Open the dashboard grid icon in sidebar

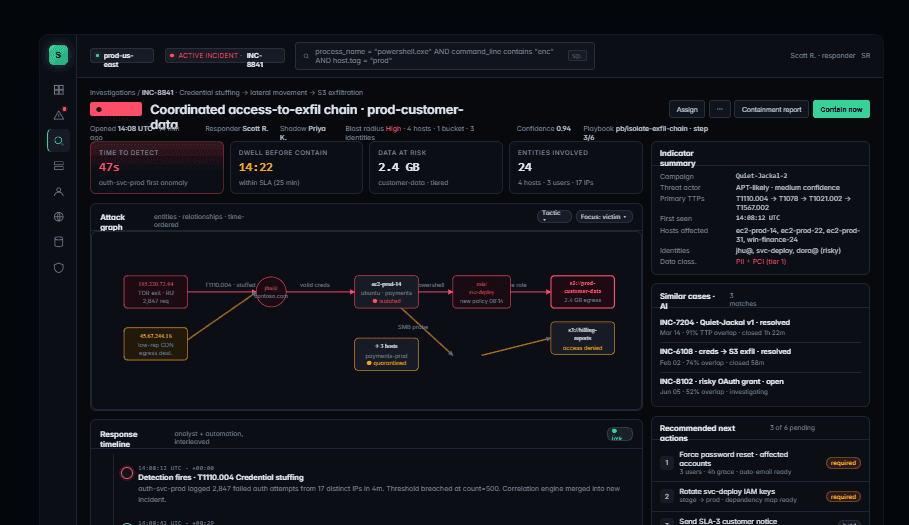click(59, 90)
